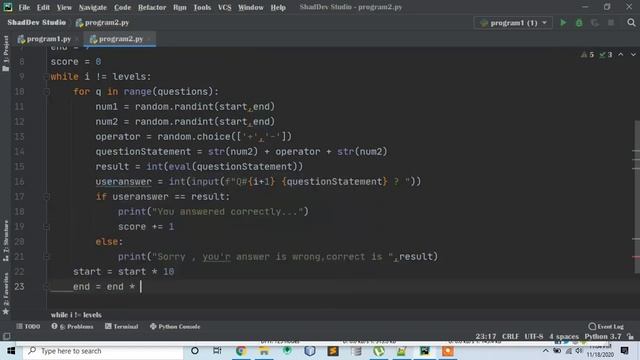Click the underlined 'useranswer' variable on line 16
Image resolution: width=640 pixels, height=360 pixels.
(124, 182)
